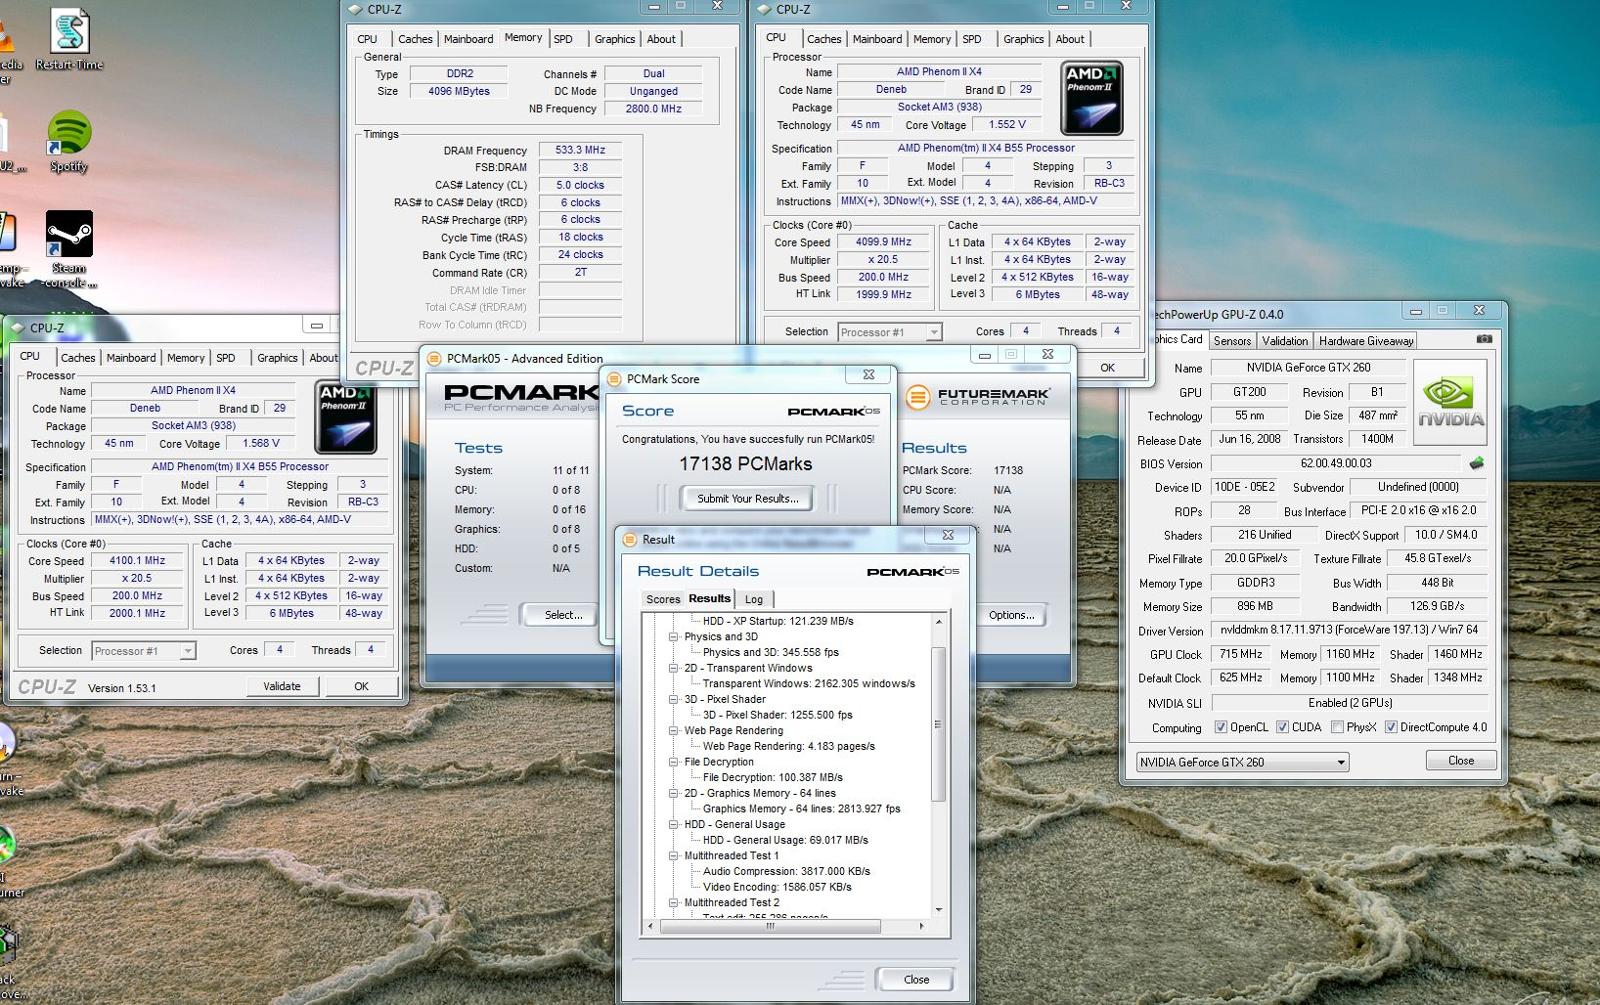Select the Audio Compression: 3817.000 KB/s row
This screenshot has height=1005, width=1600.
coord(786,871)
